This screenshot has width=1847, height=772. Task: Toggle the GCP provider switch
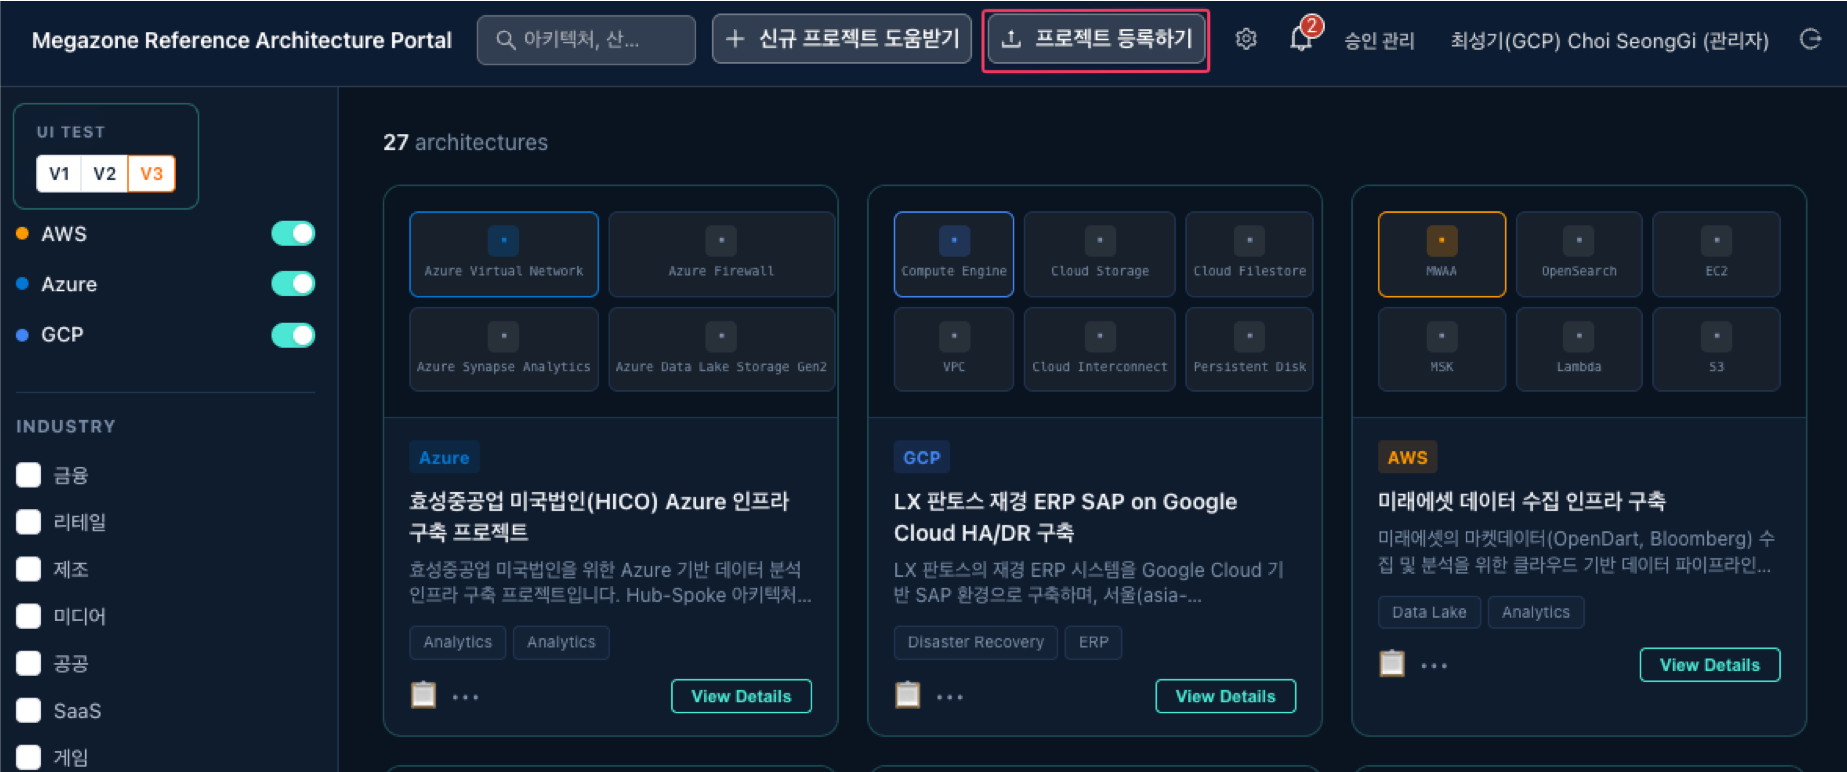[x=293, y=335]
